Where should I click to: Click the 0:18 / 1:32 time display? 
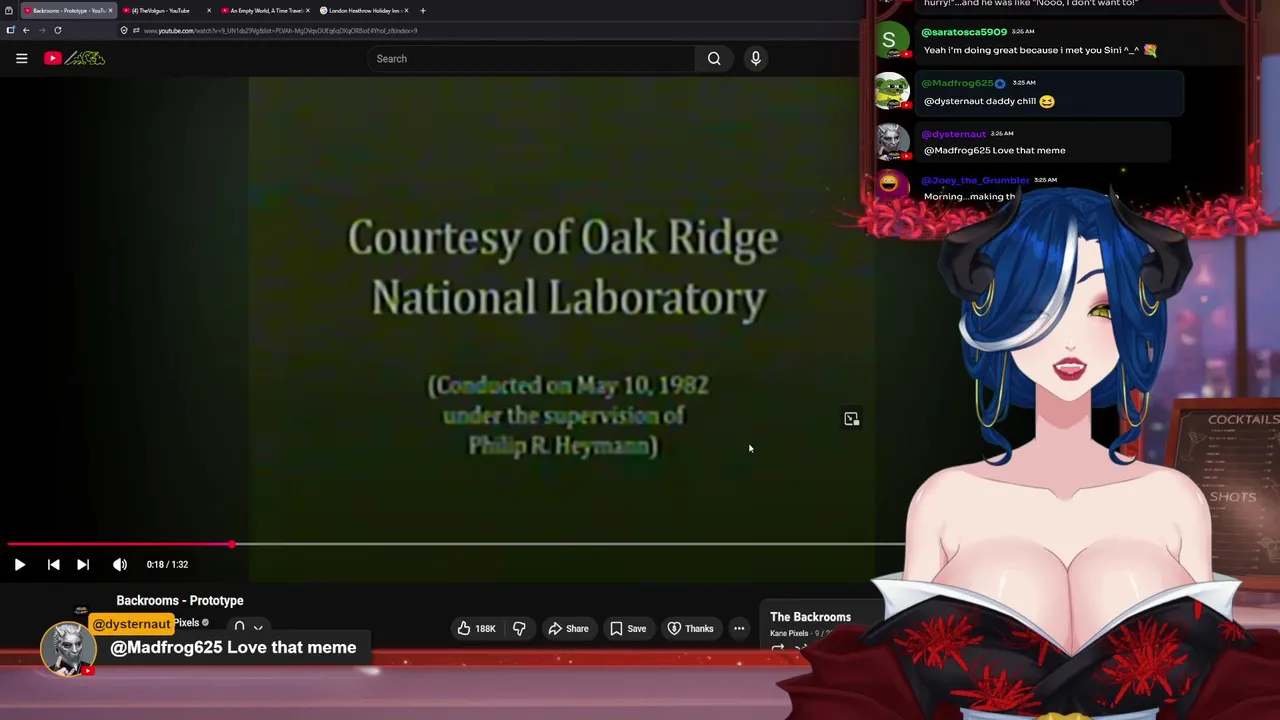click(167, 564)
